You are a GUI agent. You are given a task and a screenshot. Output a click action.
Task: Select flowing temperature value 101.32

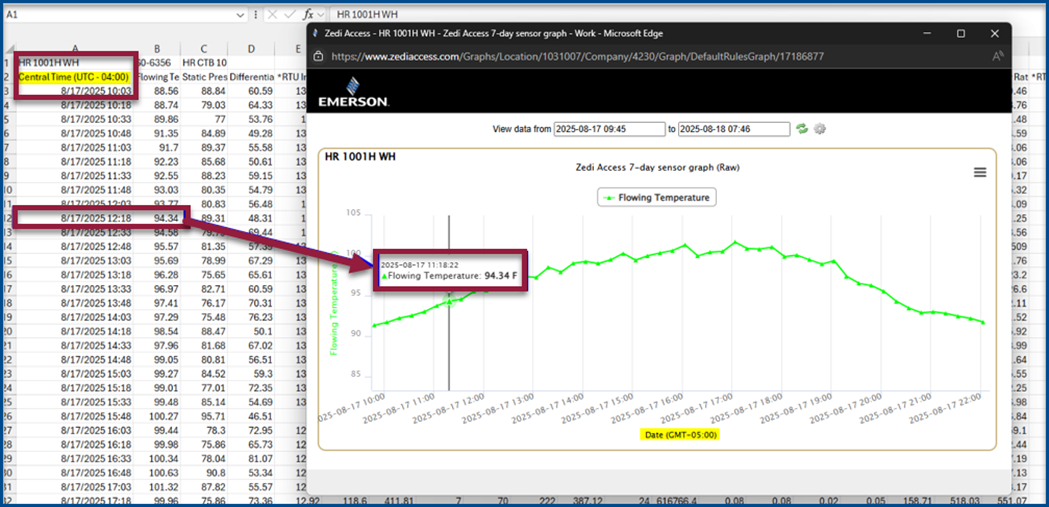pyautogui.click(x=157, y=486)
